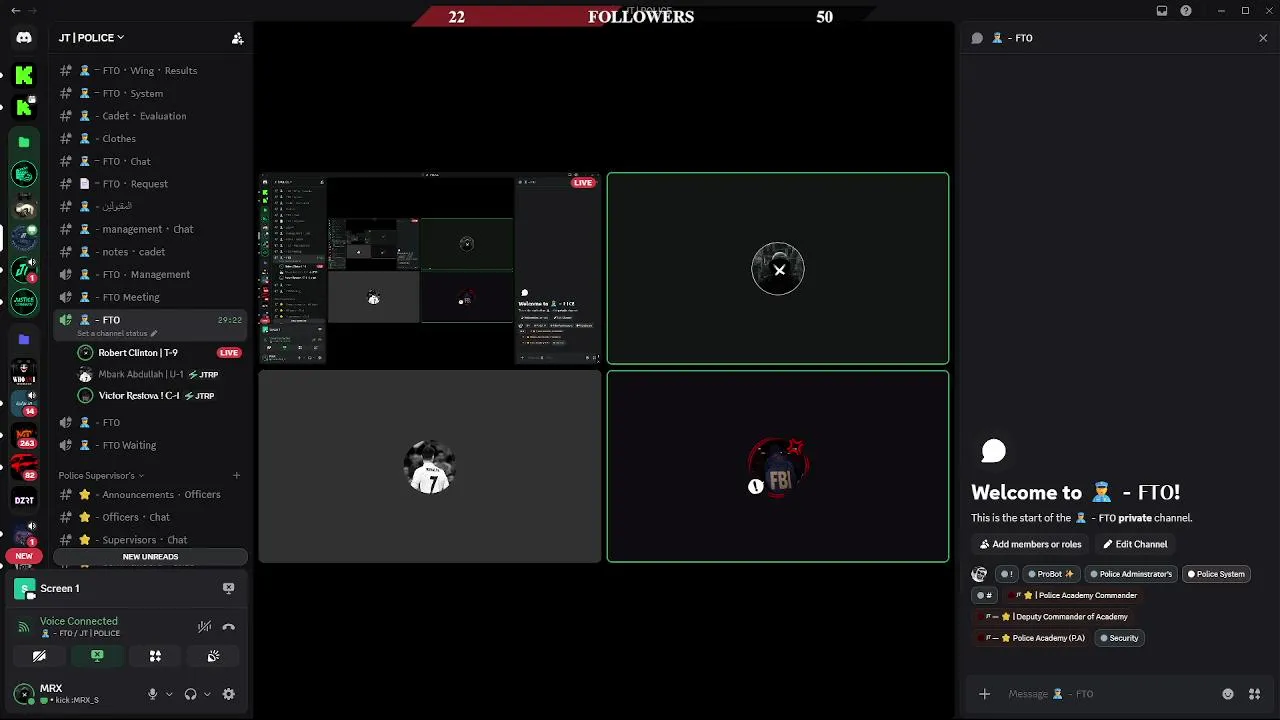
Task: Open microphone input options arrow
Action: click(x=168, y=694)
